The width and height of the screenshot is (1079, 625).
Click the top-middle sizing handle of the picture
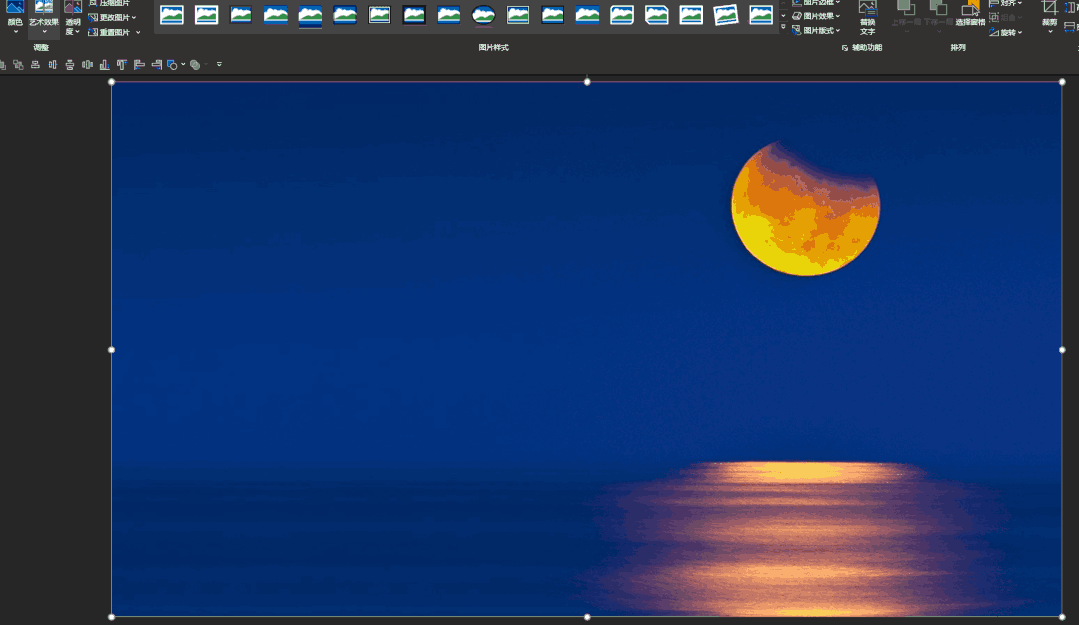587,82
